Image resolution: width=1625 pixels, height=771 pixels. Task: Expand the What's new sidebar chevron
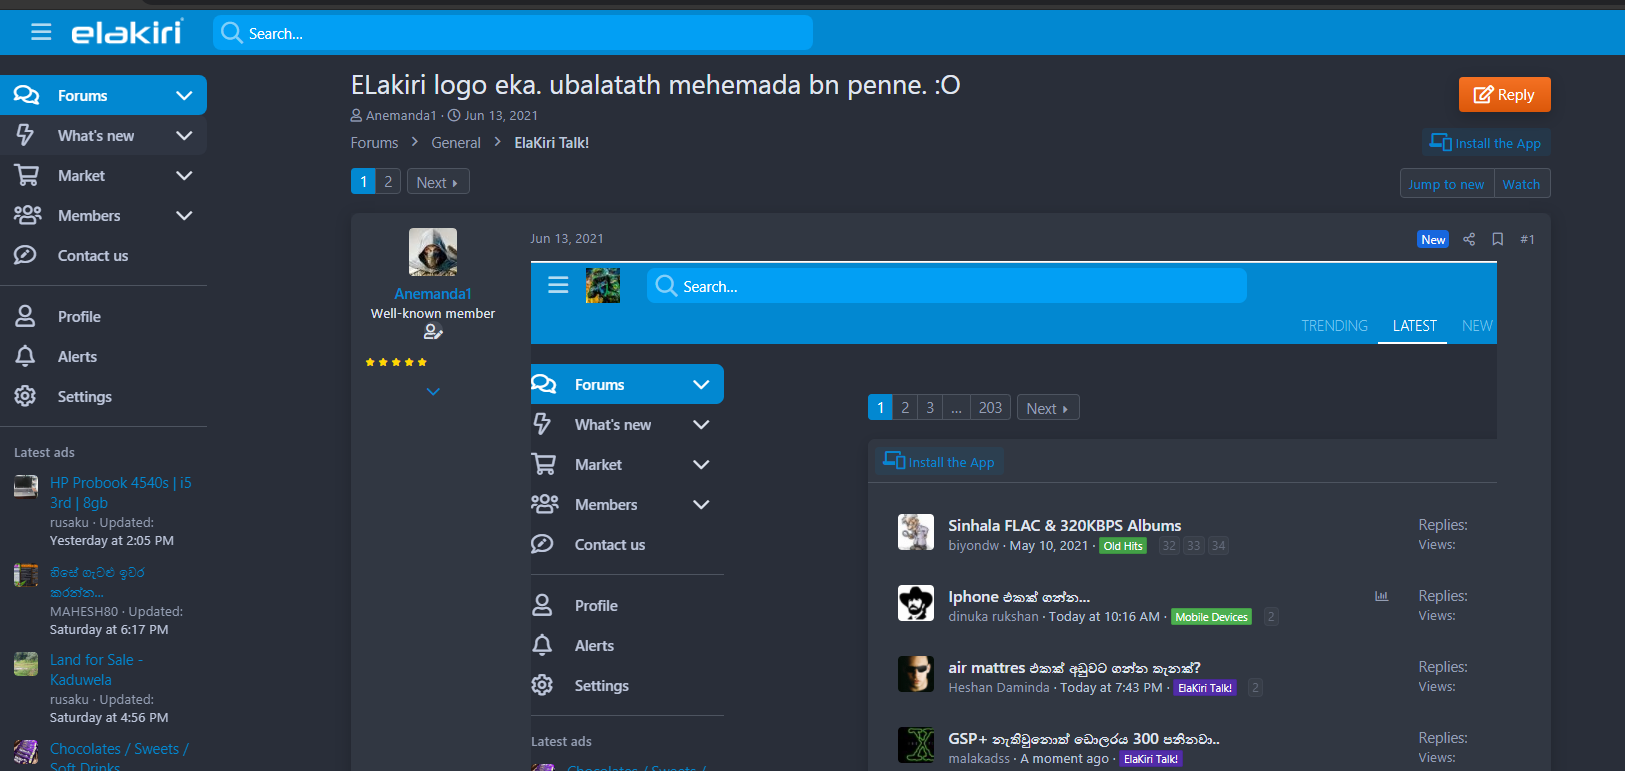(184, 136)
